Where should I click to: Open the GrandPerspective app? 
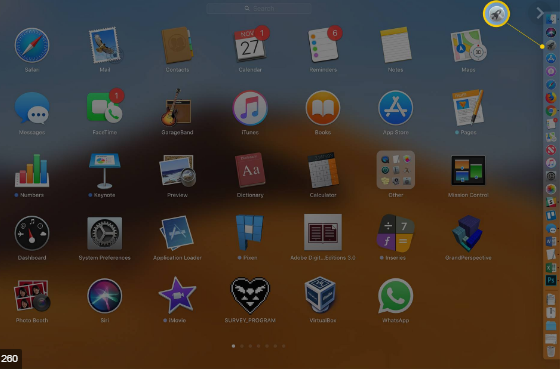click(468, 233)
